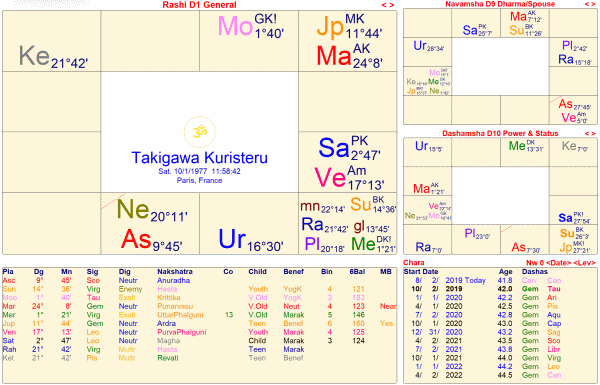Open the Rashi D1 General chart title

pos(199,5)
